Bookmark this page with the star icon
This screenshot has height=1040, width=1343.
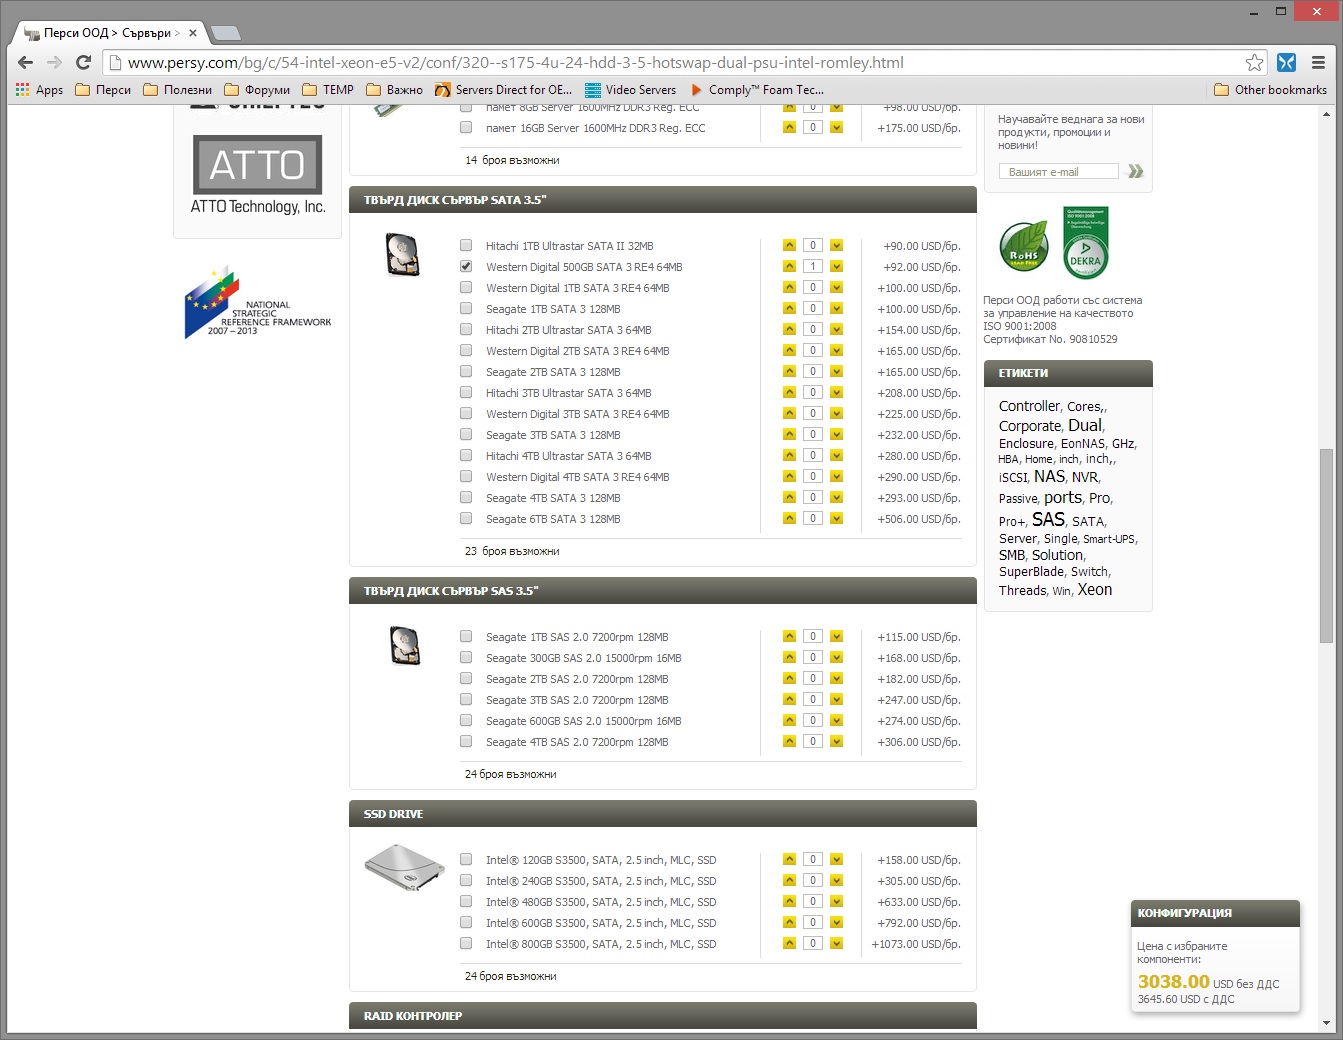pyautogui.click(x=1254, y=62)
